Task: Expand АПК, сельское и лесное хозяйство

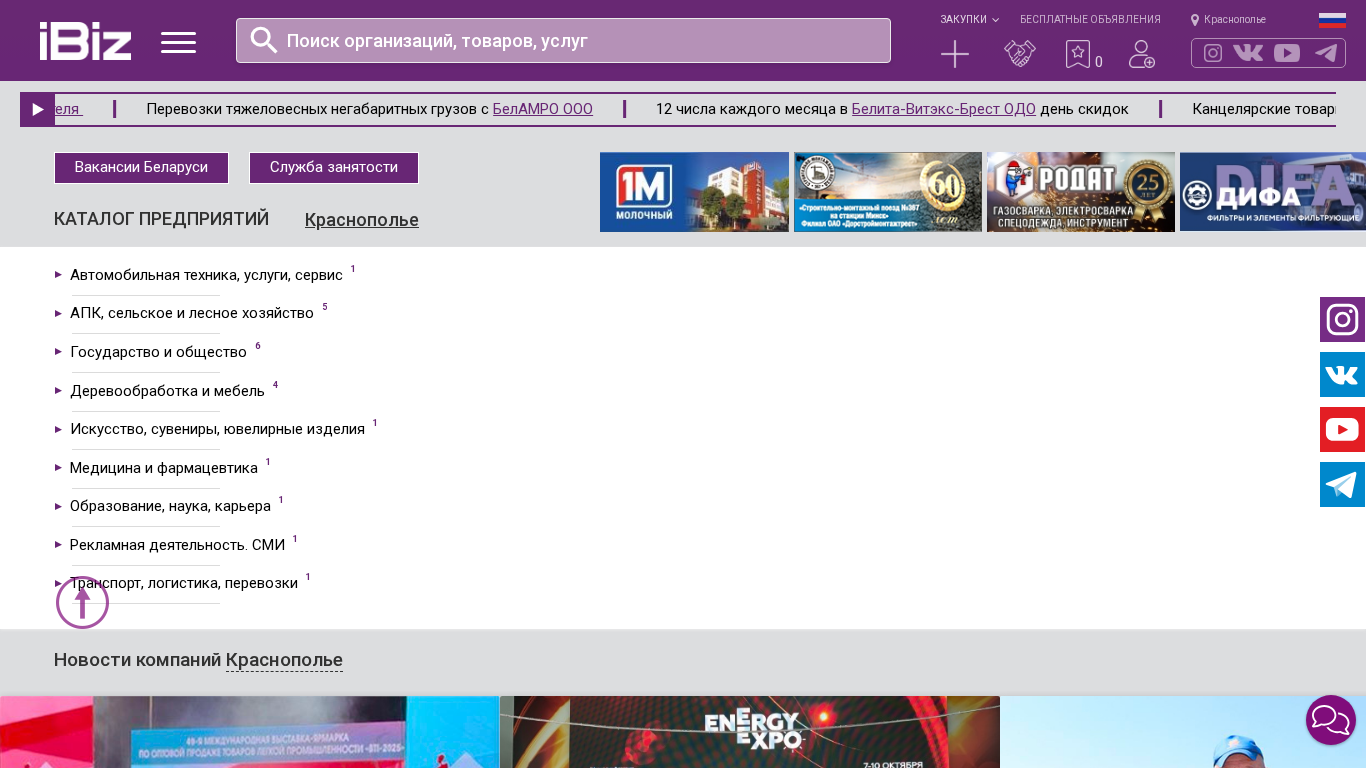Action: coord(192,313)
